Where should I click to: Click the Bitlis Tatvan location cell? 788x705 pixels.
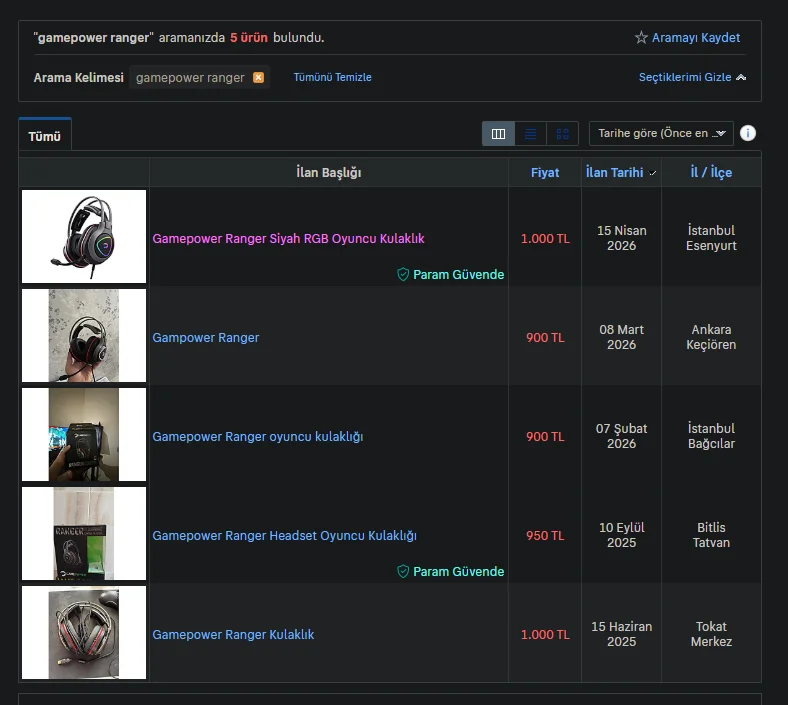click(711, 535)
